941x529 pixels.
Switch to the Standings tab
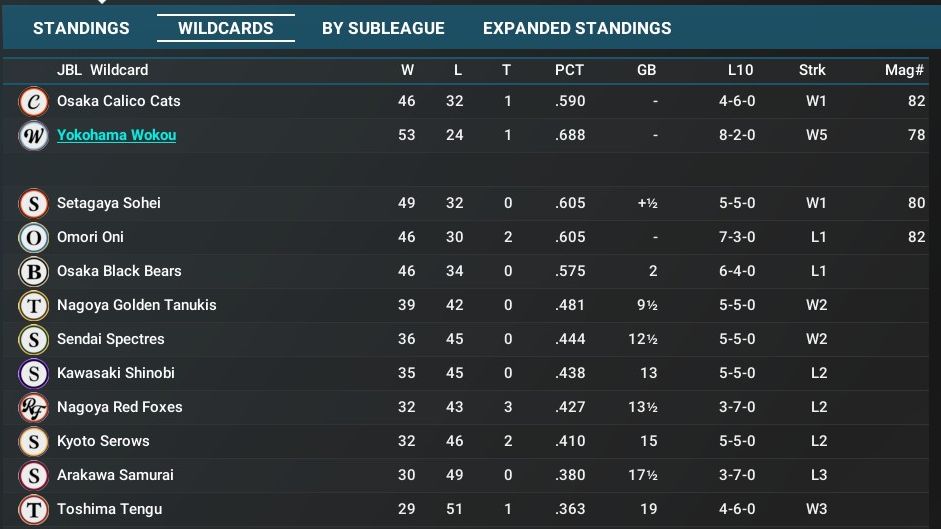[x=81, y=28]
